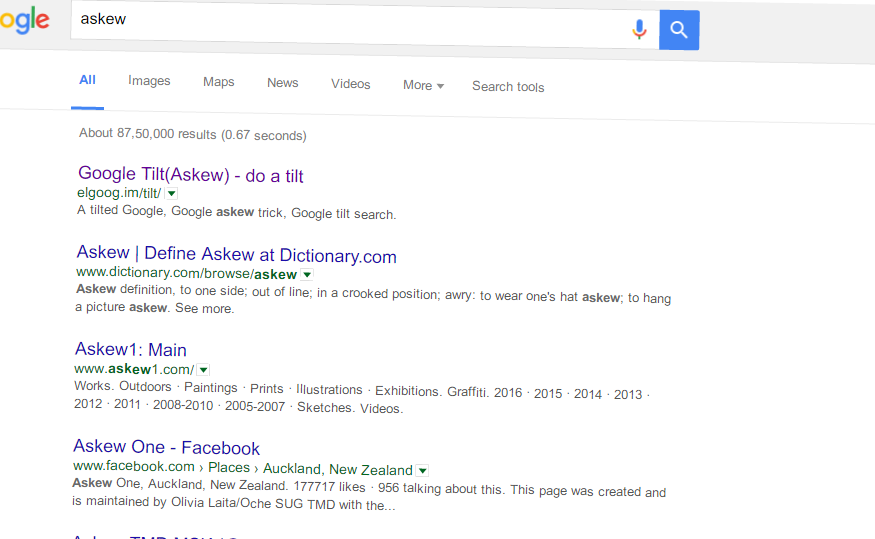The width and height of the screenshot is (875, 539).
Task: Open the Askew1: Main result
Action: (131, 349)
